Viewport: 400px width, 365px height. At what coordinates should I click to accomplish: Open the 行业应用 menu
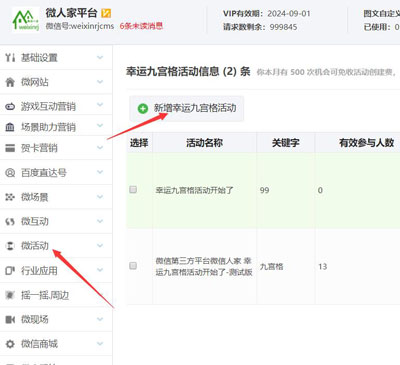tap(56, 270)
